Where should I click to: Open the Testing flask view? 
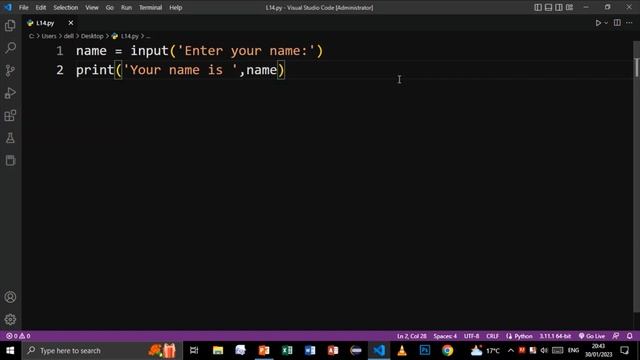click(x=10, y=138)
